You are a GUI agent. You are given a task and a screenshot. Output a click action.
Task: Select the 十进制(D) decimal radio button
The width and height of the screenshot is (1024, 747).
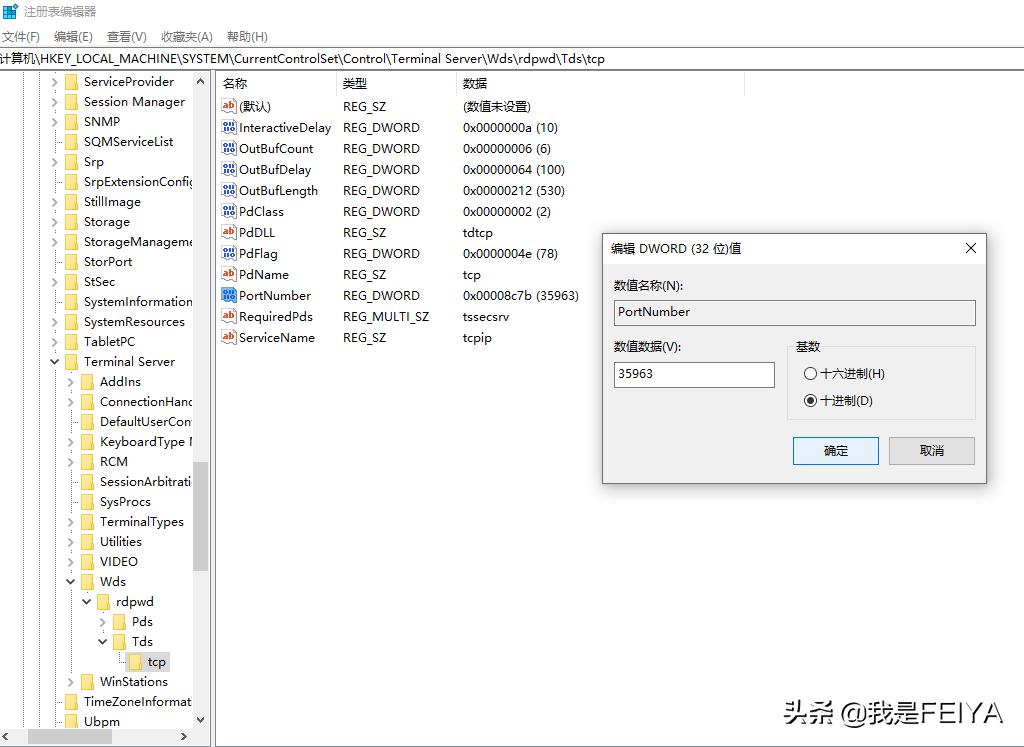pyautogui.click(x=810, y=400)
